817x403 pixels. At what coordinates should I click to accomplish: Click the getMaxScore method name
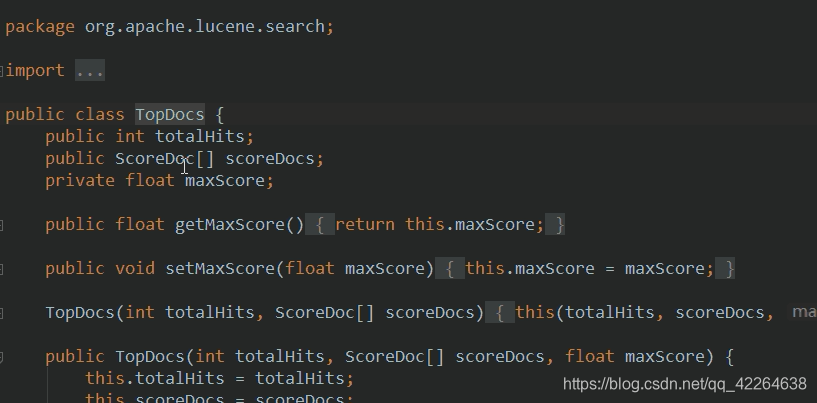click(x=230, y=225)
